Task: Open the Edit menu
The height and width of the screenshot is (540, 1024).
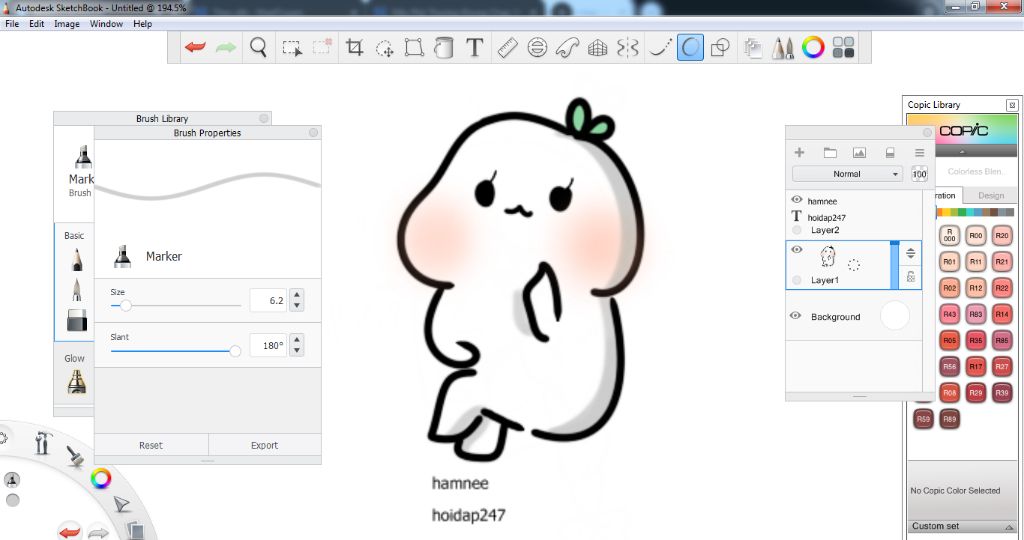Action: coord(37,24)
